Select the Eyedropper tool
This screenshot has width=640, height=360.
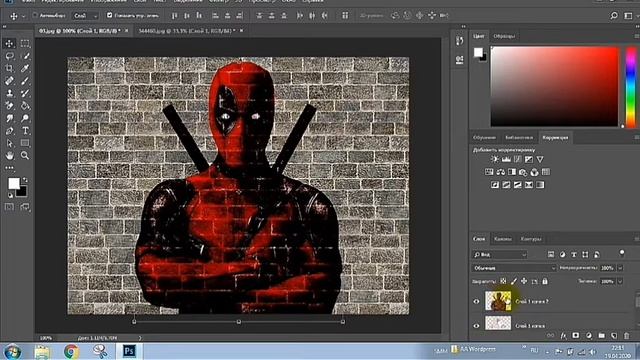(x=25, y=69)
